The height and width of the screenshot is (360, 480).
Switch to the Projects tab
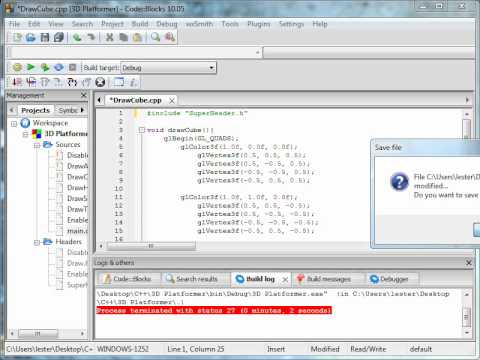click(x=35, y=110)
